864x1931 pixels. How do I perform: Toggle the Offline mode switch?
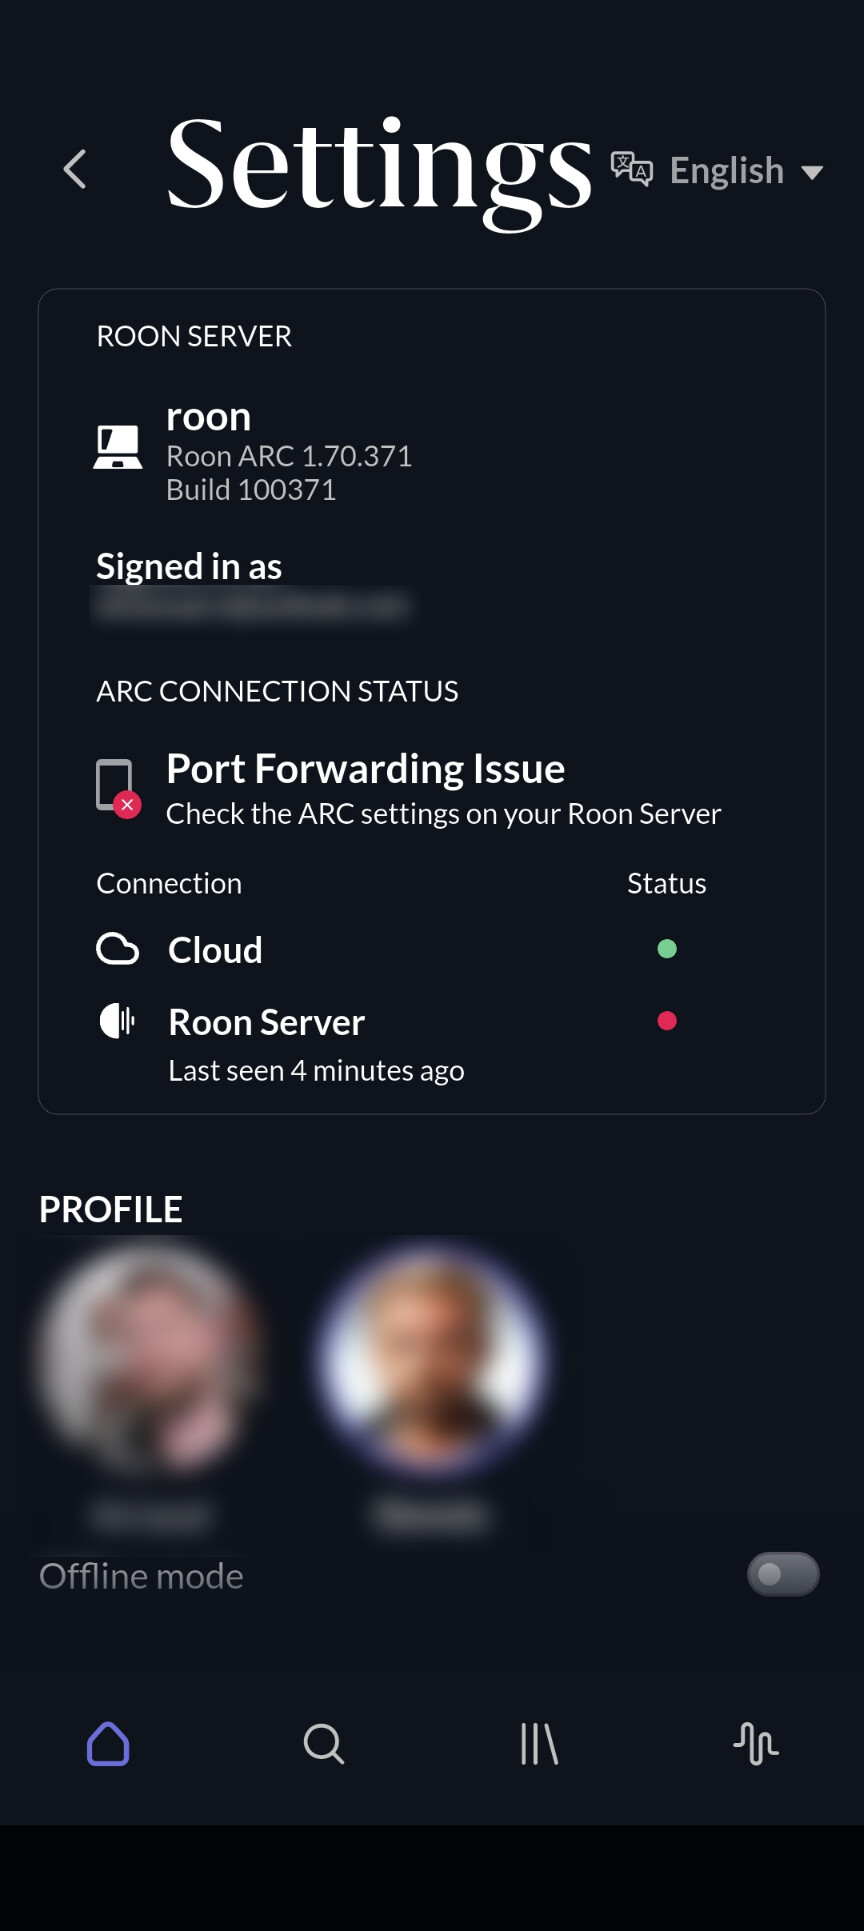click(782, 1575)
